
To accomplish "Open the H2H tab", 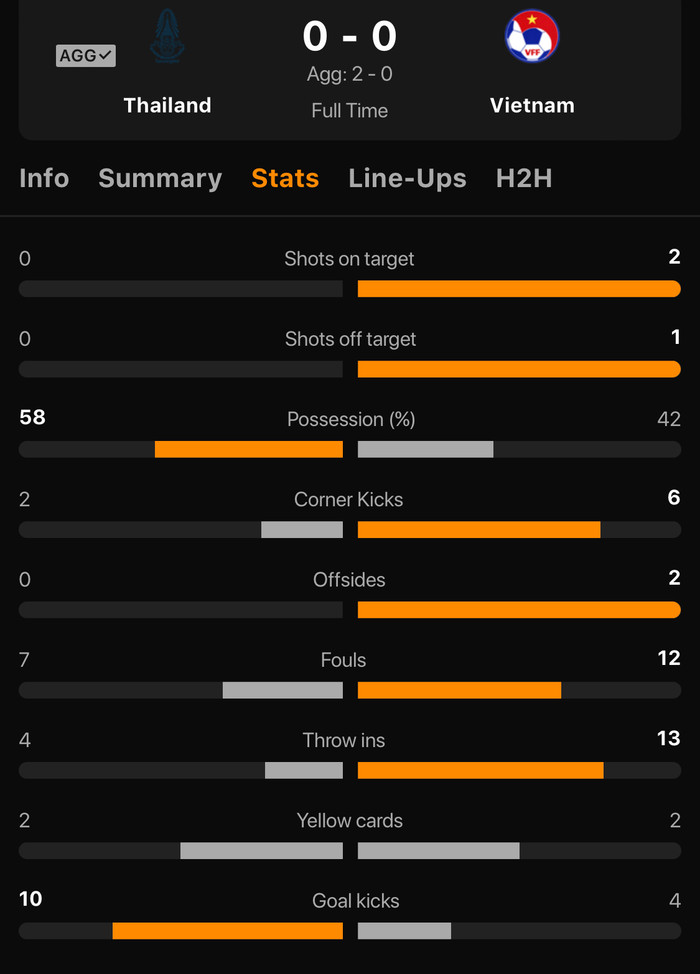I will [524, 178].
